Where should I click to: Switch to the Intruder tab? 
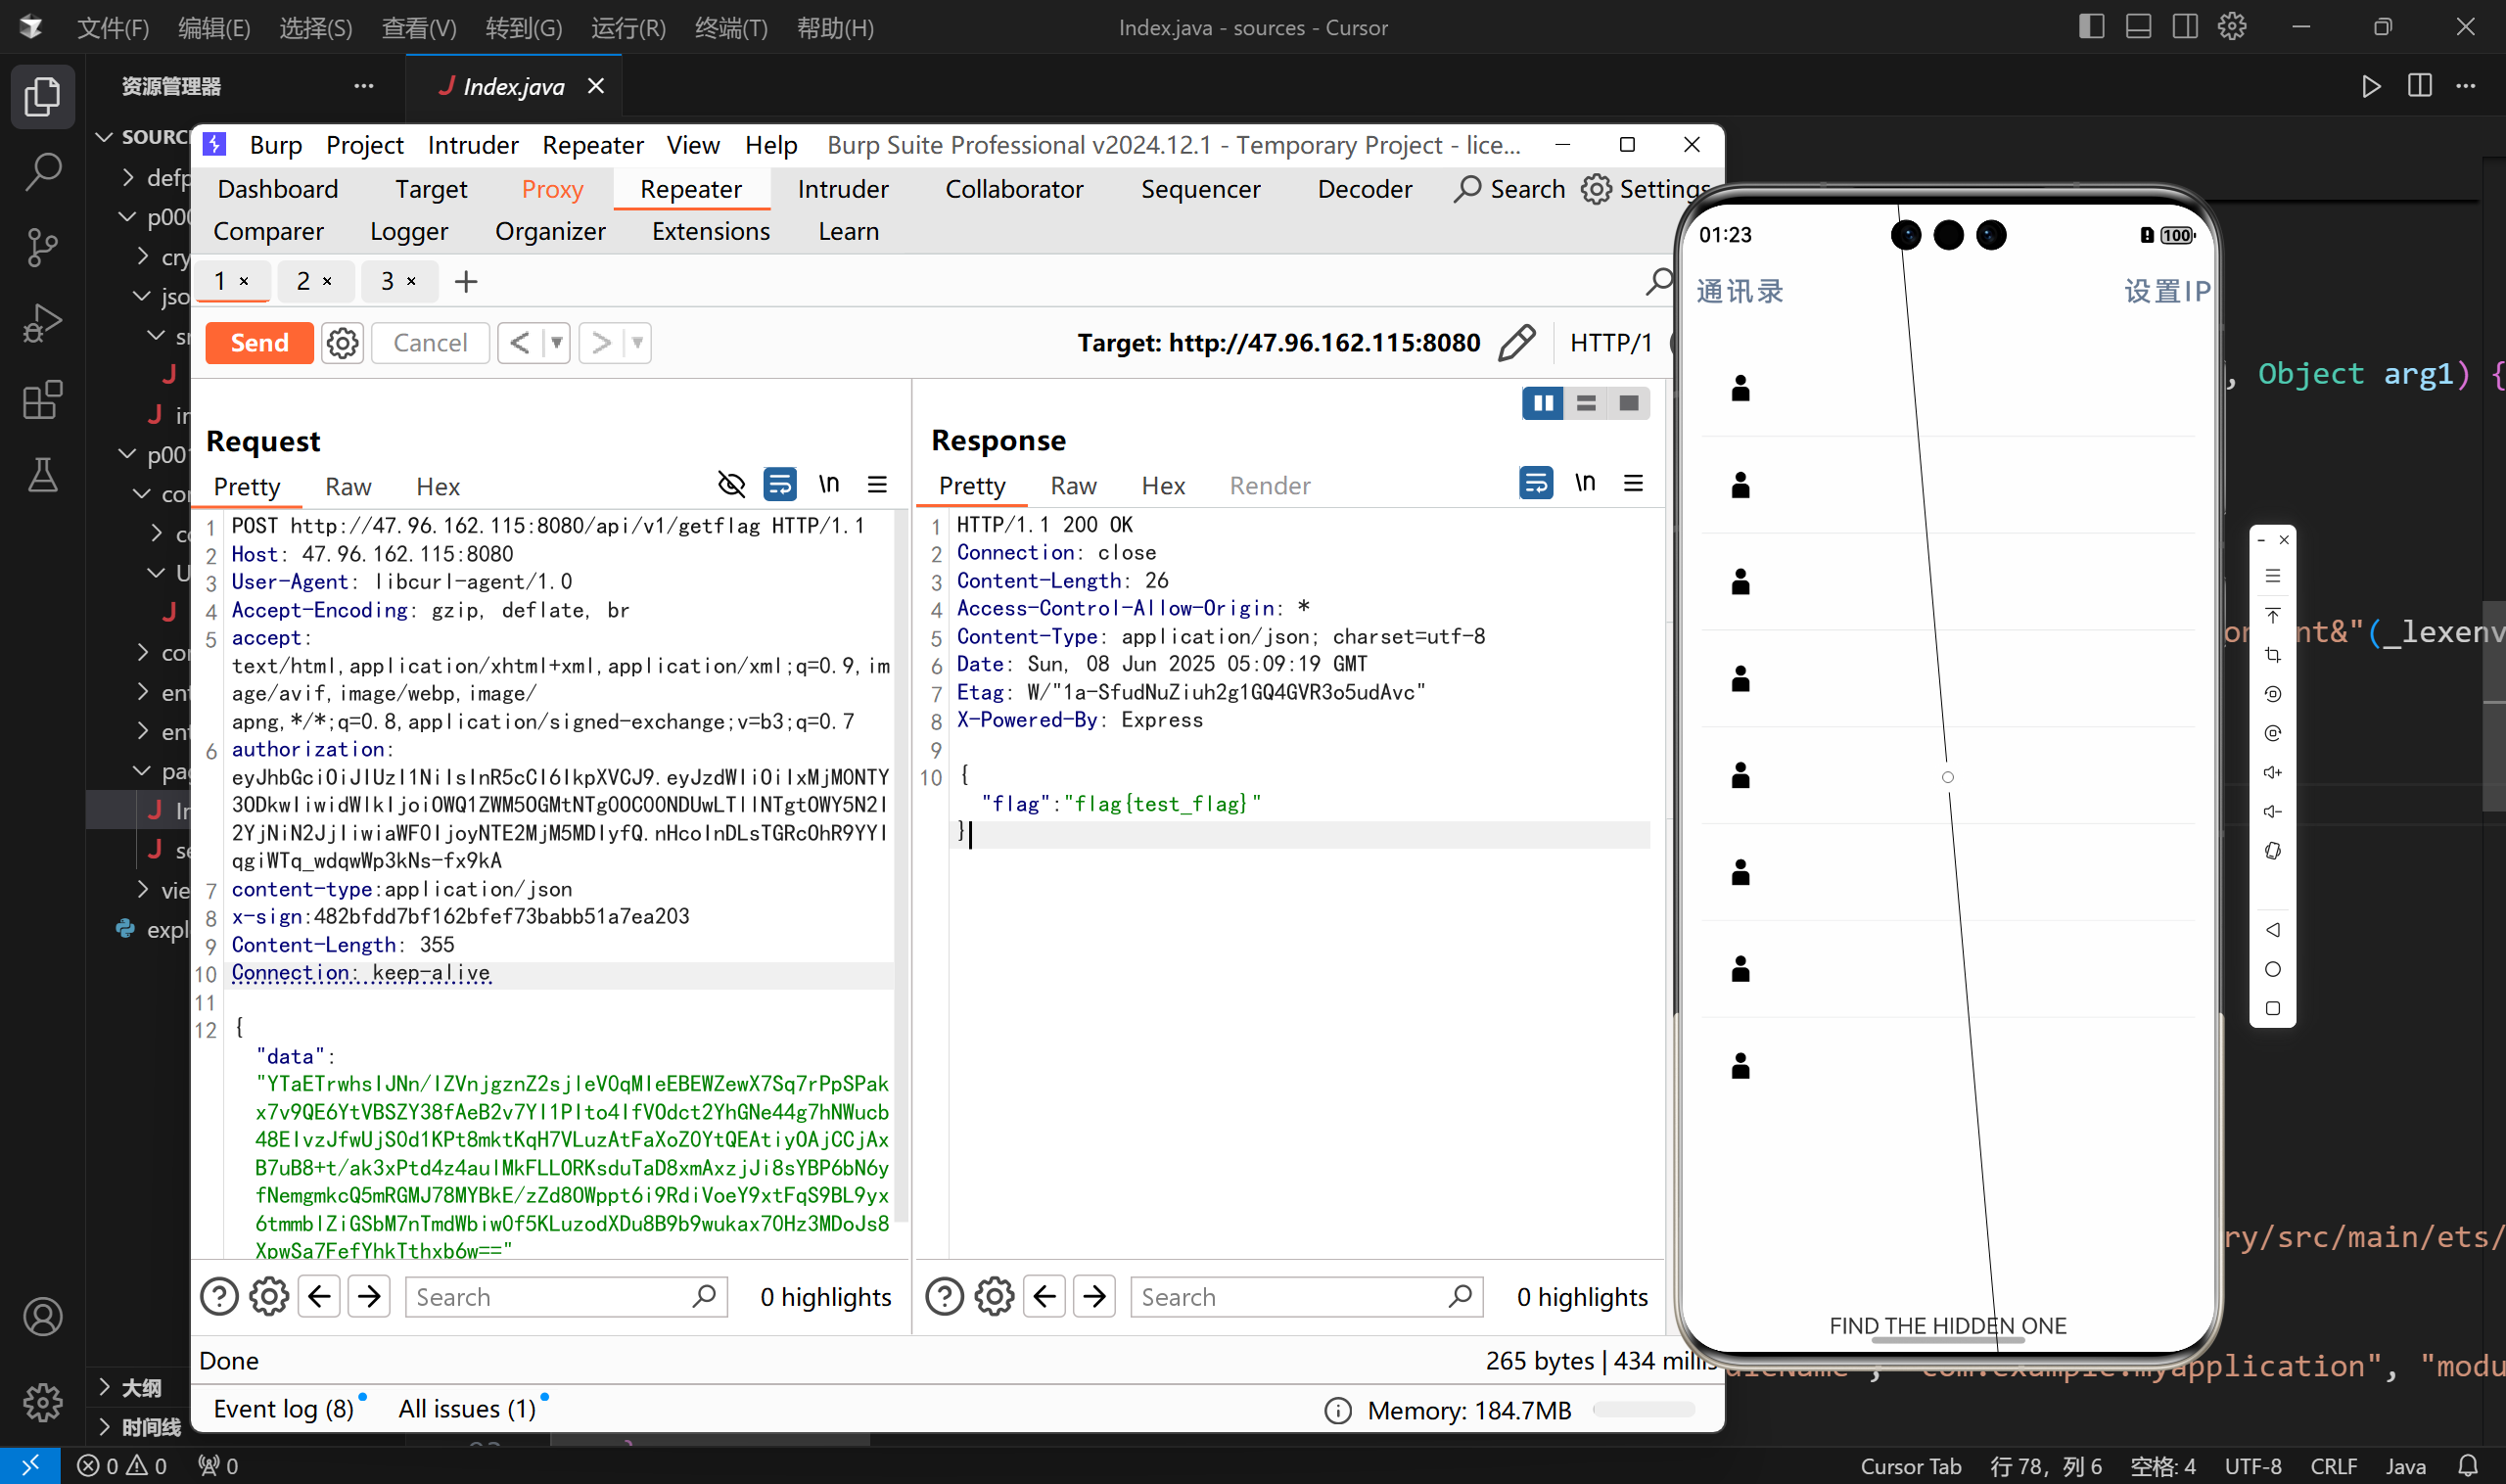pos(842,189)
